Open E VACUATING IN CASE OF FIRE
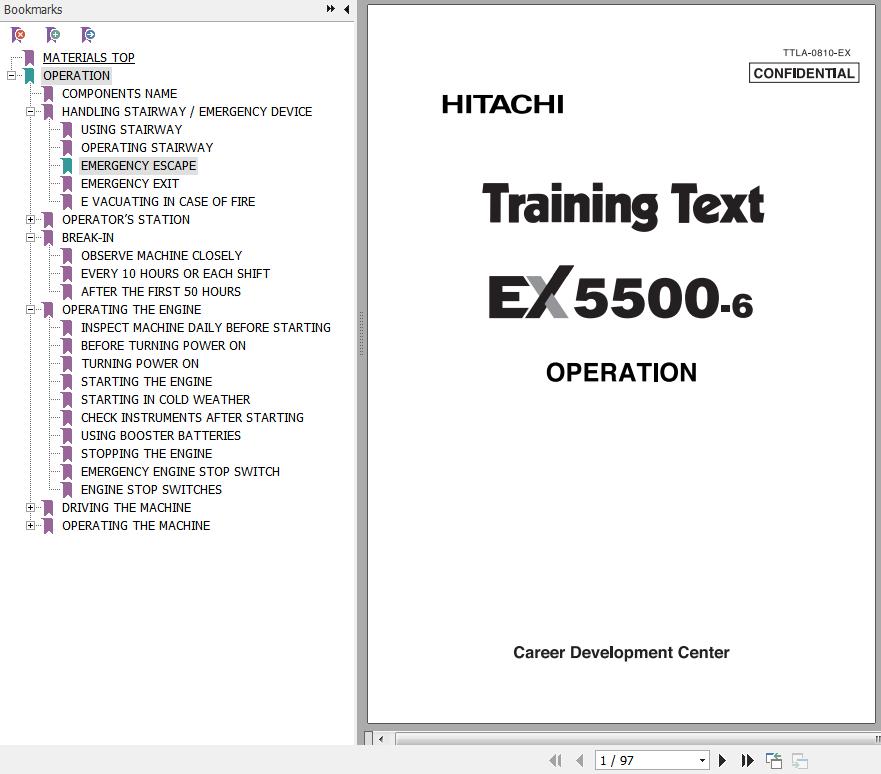This screenshot has width=881, height=774. point(168,202)
